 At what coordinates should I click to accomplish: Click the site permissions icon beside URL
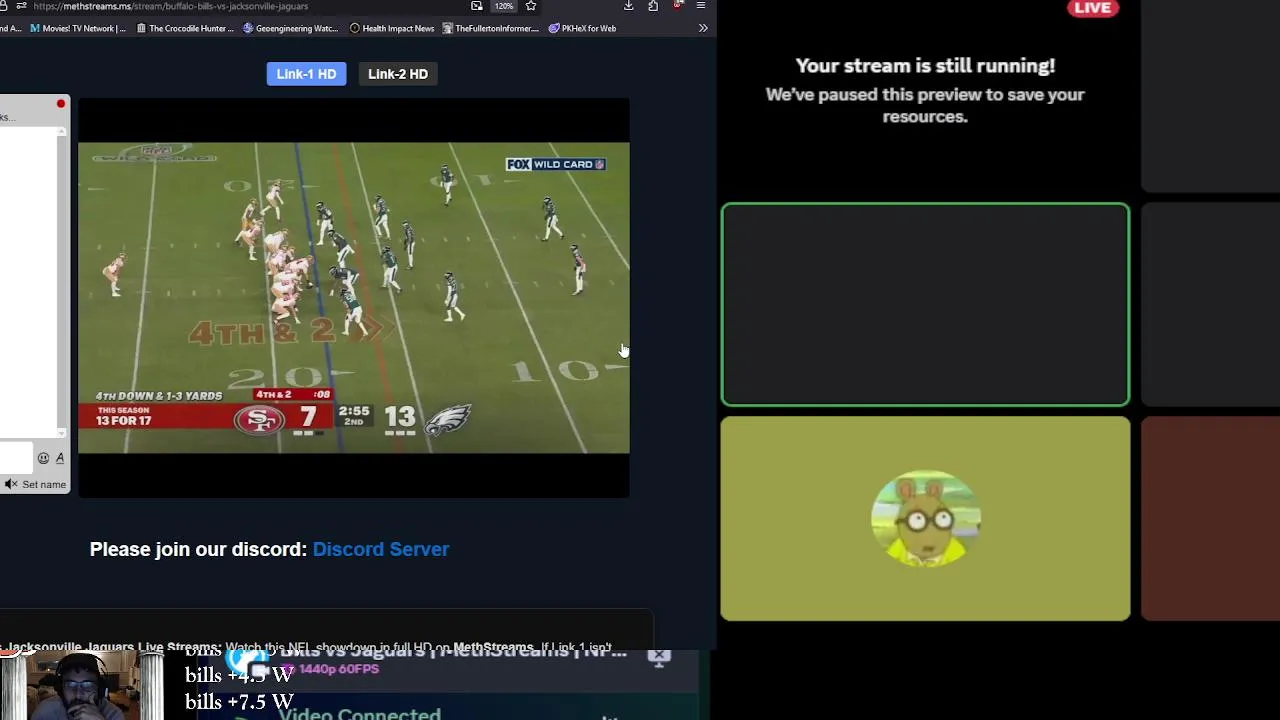21,6
